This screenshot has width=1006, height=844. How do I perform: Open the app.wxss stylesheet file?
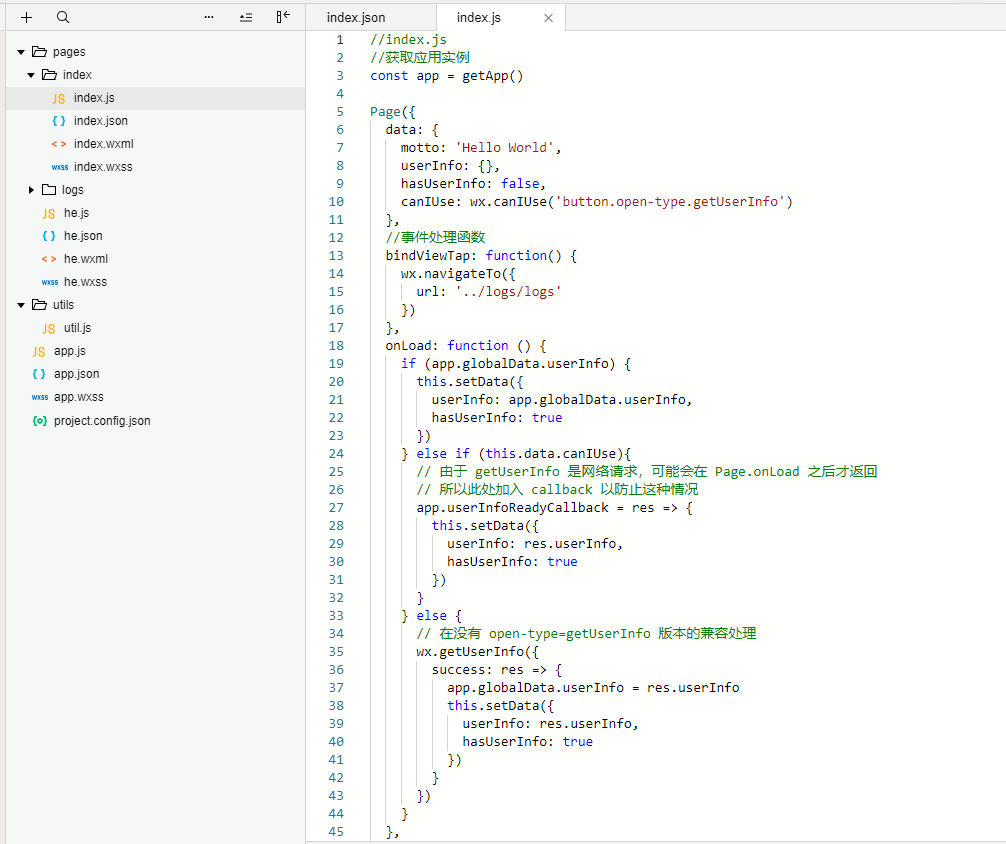click(78, 397)
